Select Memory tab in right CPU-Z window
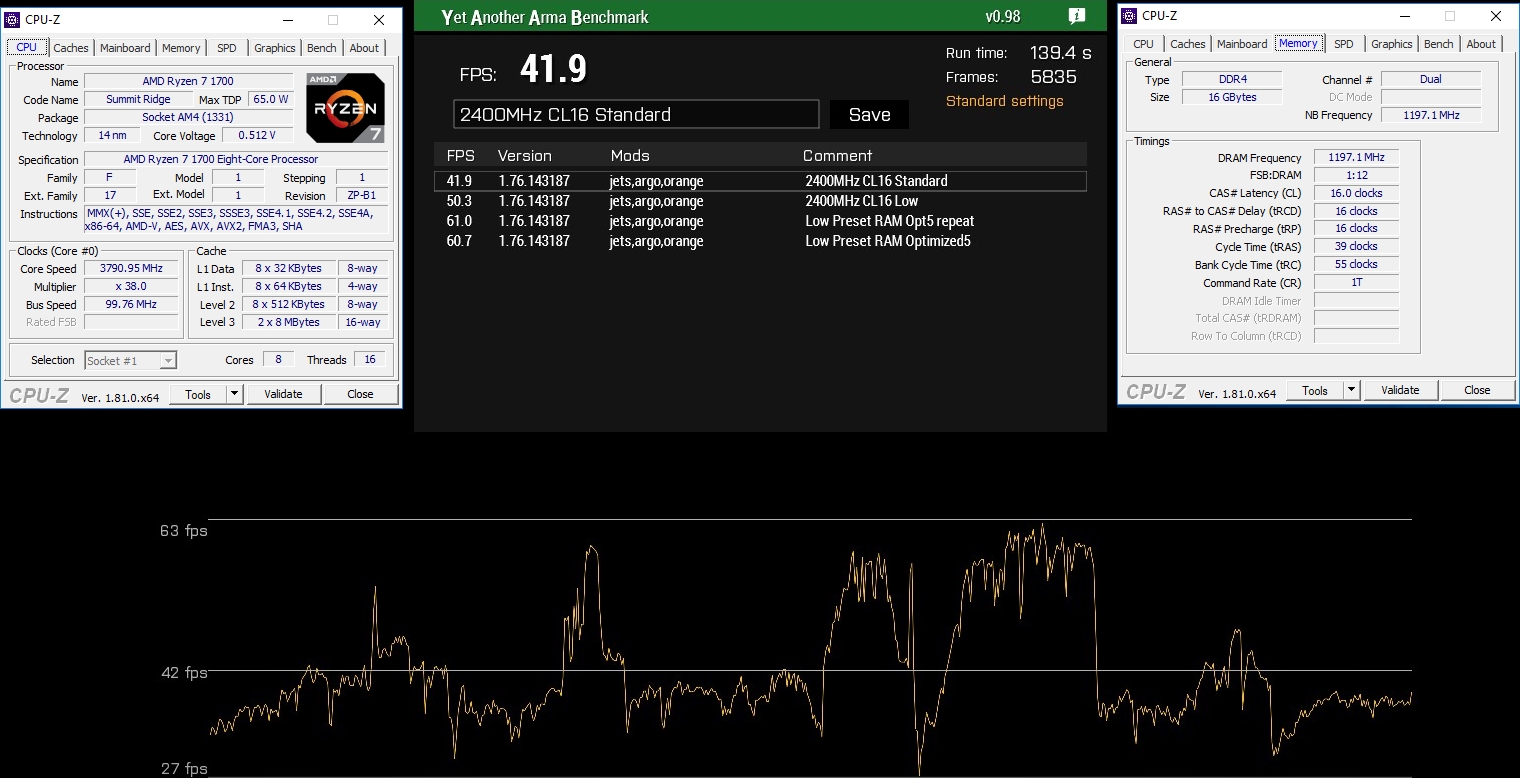Viewport: 1520px width, 778px height. point(1298,43)
